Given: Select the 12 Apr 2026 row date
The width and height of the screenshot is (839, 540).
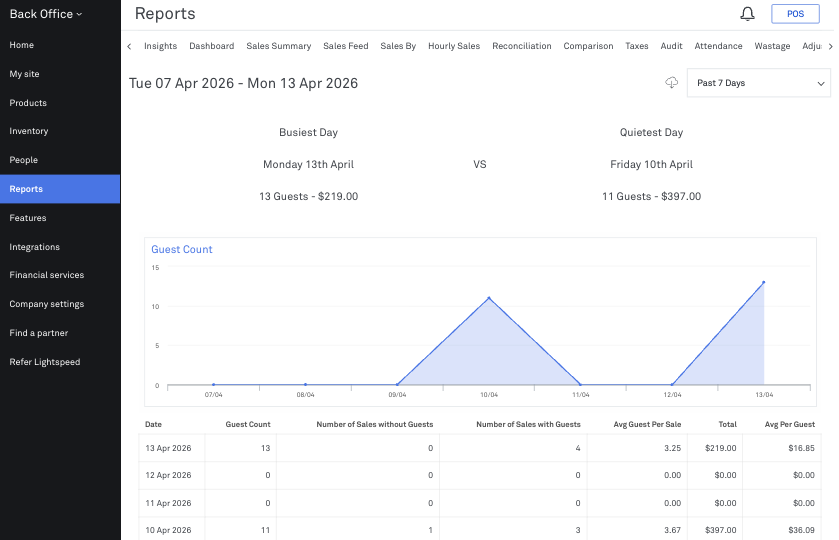Looking at the screenshot, I should pyautogui.click(x=168, y=475).
